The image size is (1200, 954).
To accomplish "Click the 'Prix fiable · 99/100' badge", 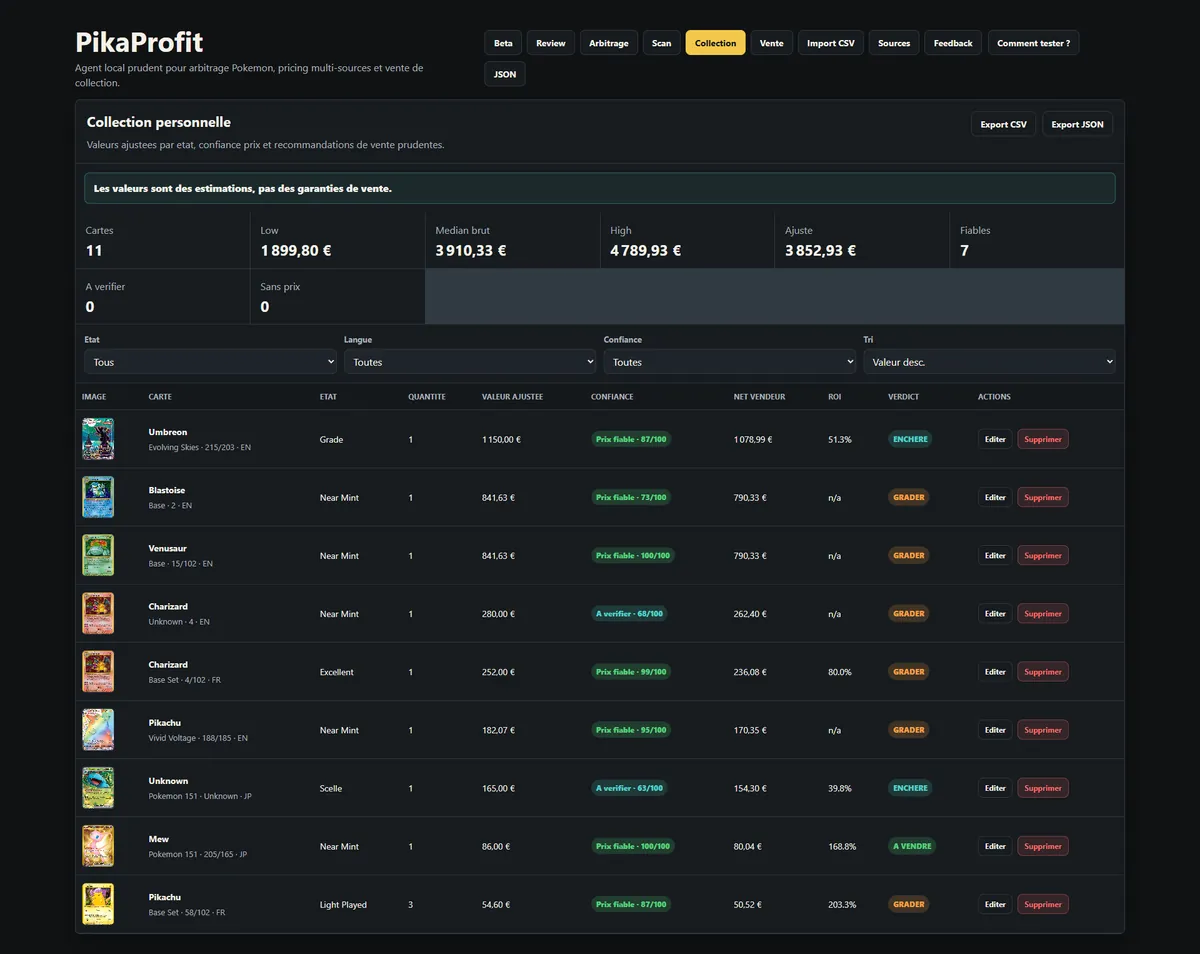I will [x=631, y=672].
